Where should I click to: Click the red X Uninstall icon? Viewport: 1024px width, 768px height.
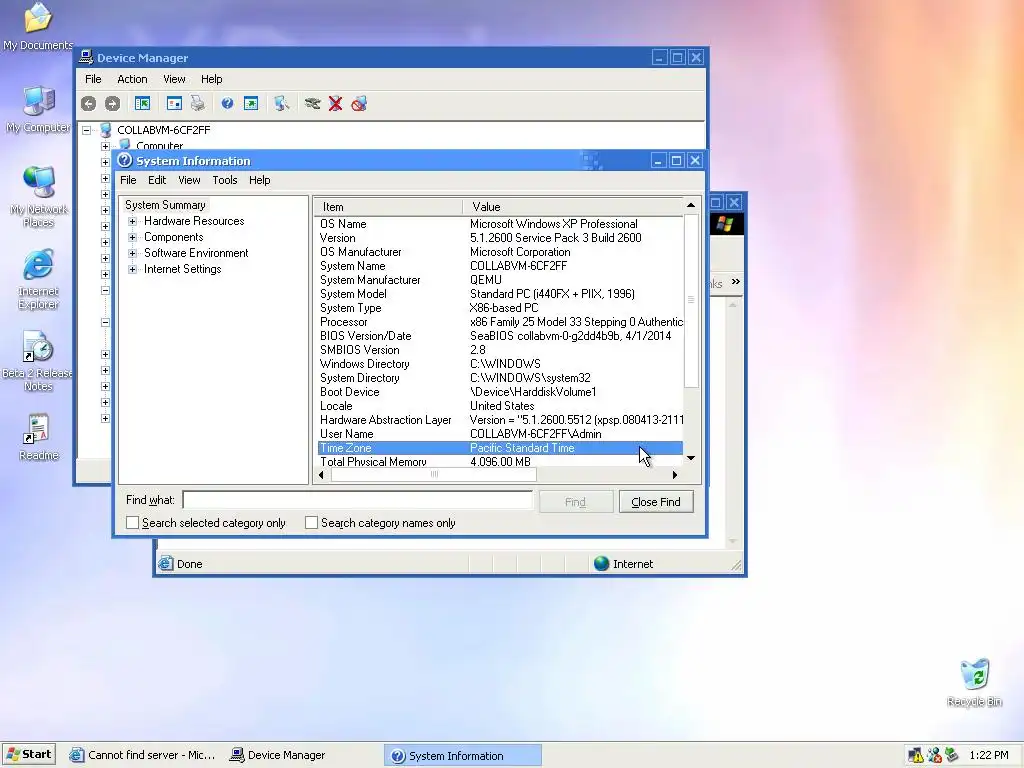(x=335, y=103)
